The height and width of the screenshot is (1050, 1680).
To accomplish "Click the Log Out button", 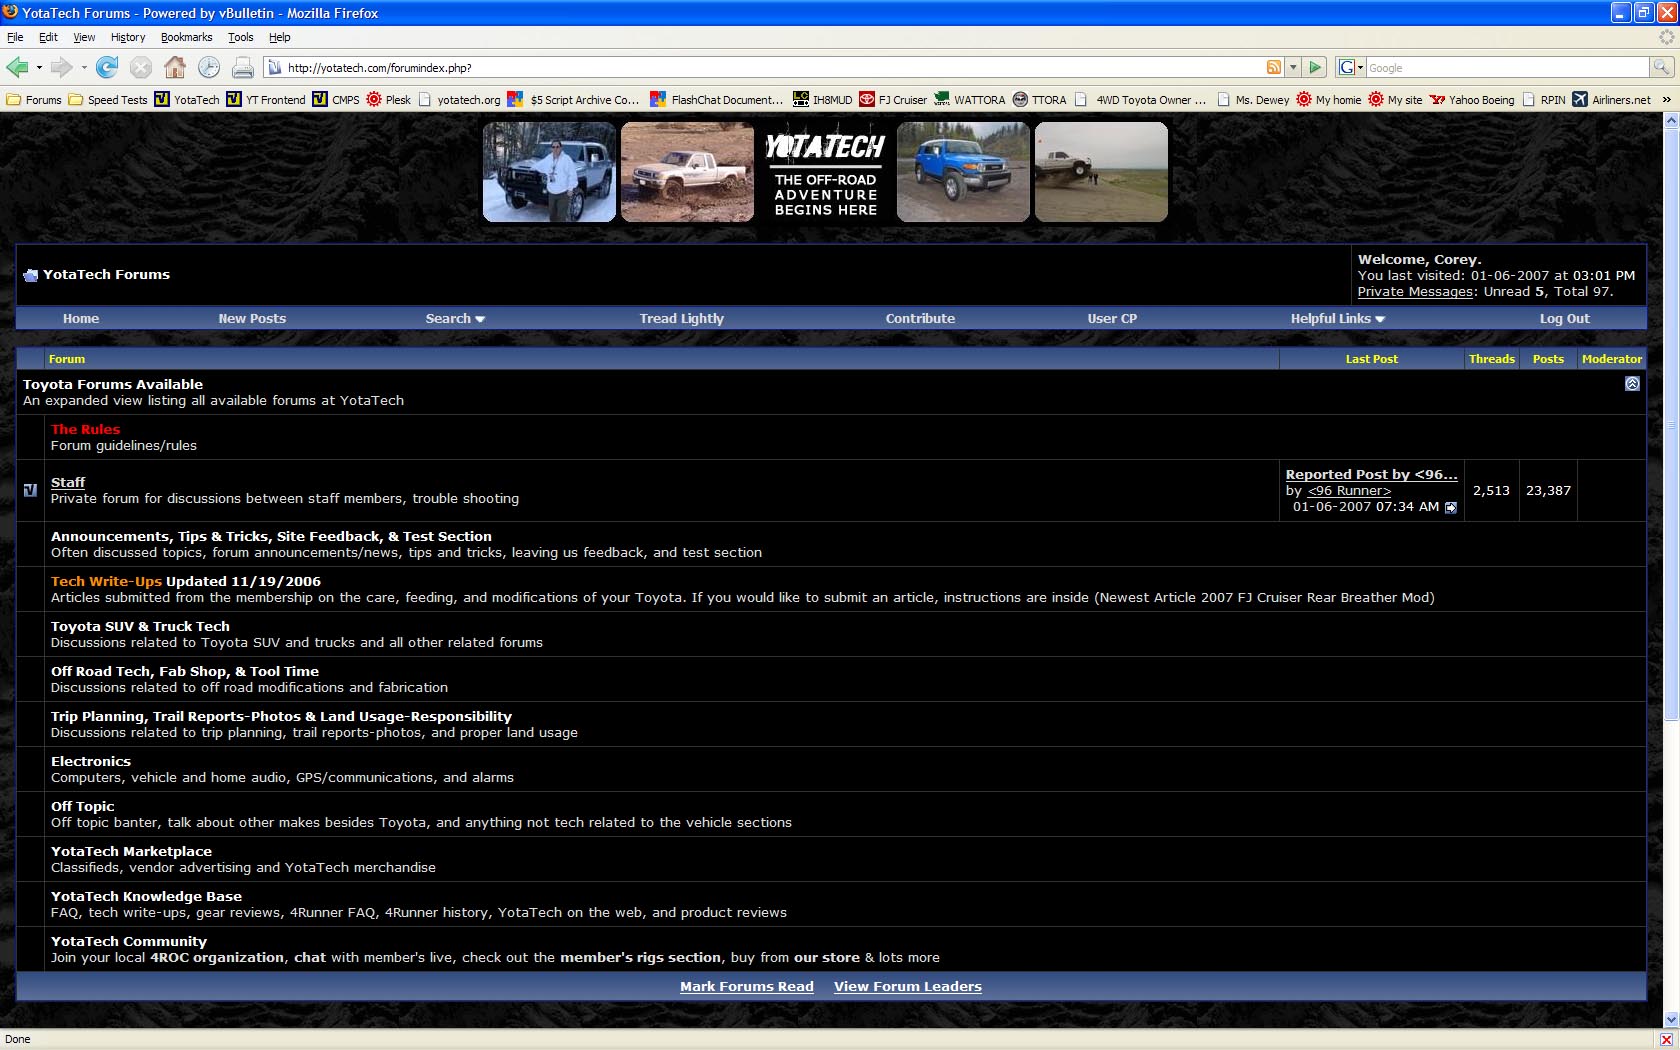I will (x=1564, y=318).
